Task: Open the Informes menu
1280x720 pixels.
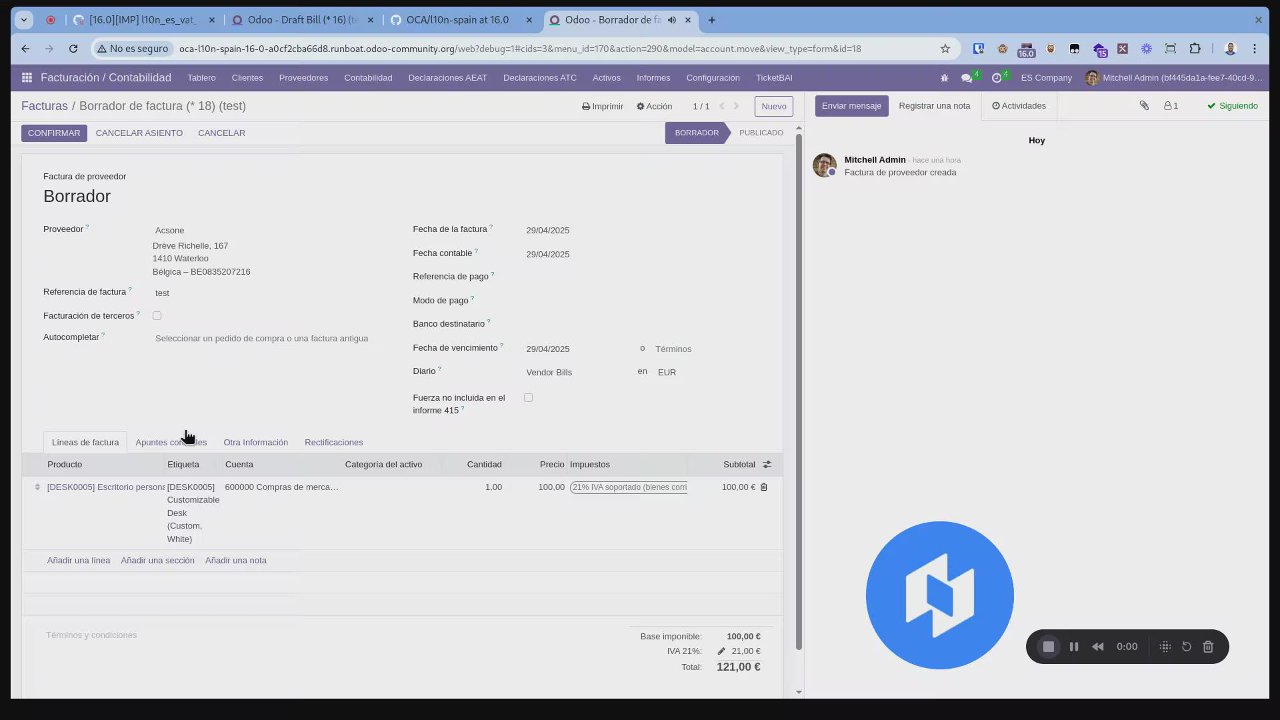Action: pyautogui.click(x=653, y=77)
